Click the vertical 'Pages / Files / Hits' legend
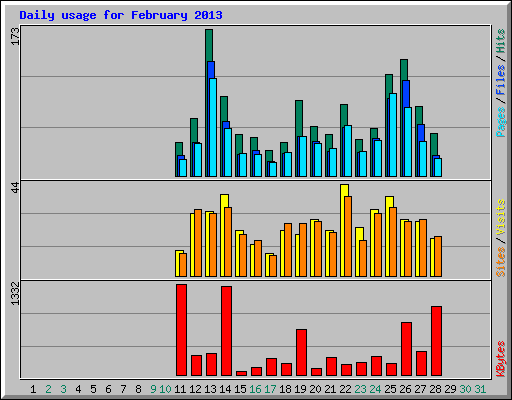Viewport: 512px width, 400px height. [500, 83]
